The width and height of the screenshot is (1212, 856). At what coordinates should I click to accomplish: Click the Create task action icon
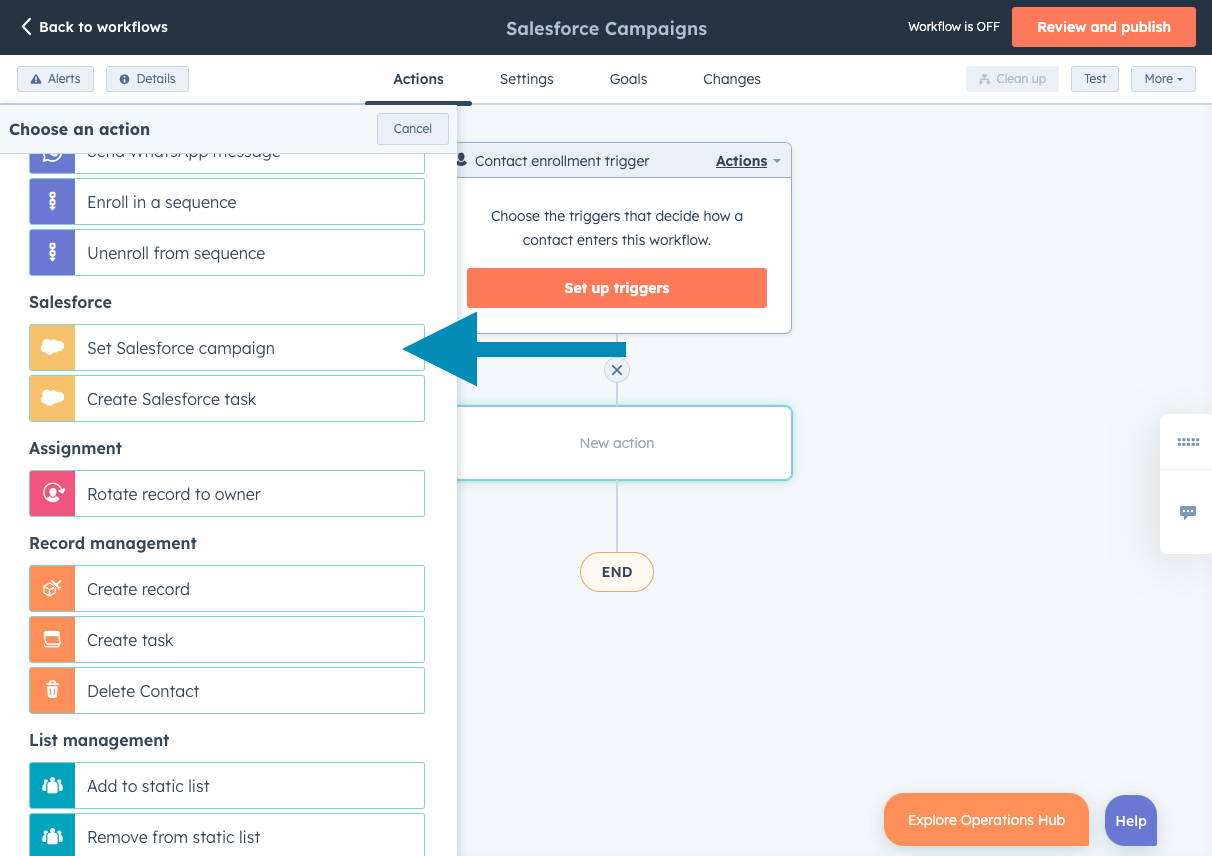click(x=51, y=639)
